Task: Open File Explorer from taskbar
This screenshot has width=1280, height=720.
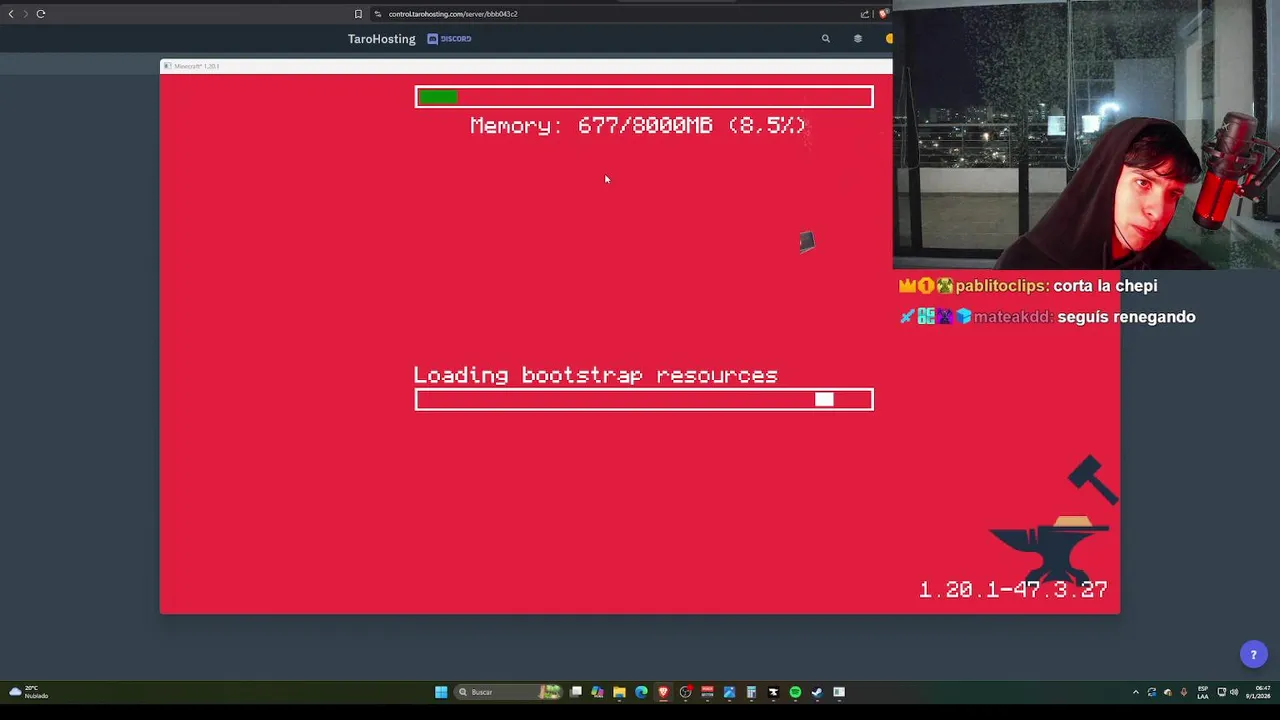Action: (619, 692)
